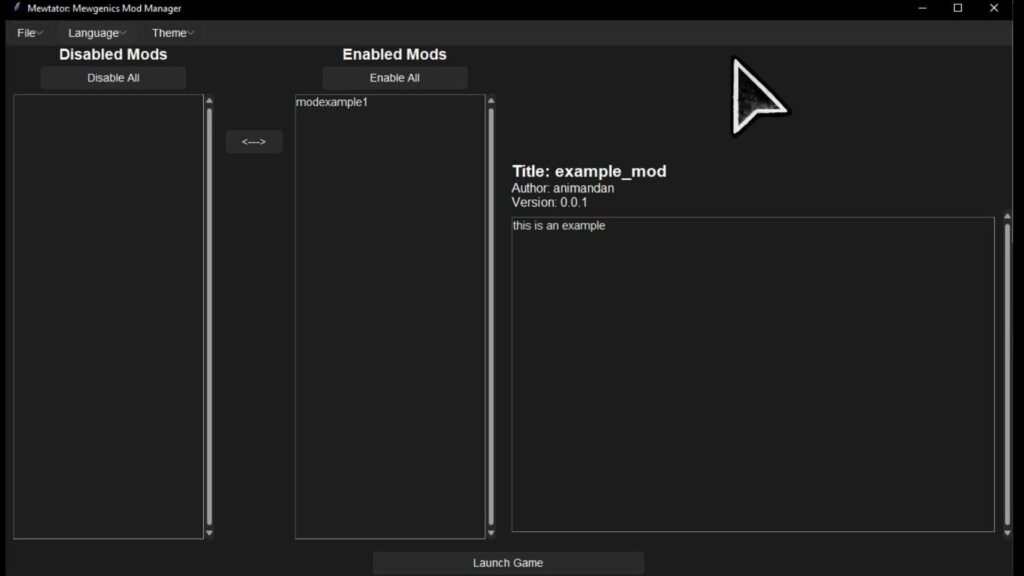Screen dimensions: 1024x576
Task: Click the up arrow on Disabled Mods scrollbar
Action: 209,99
